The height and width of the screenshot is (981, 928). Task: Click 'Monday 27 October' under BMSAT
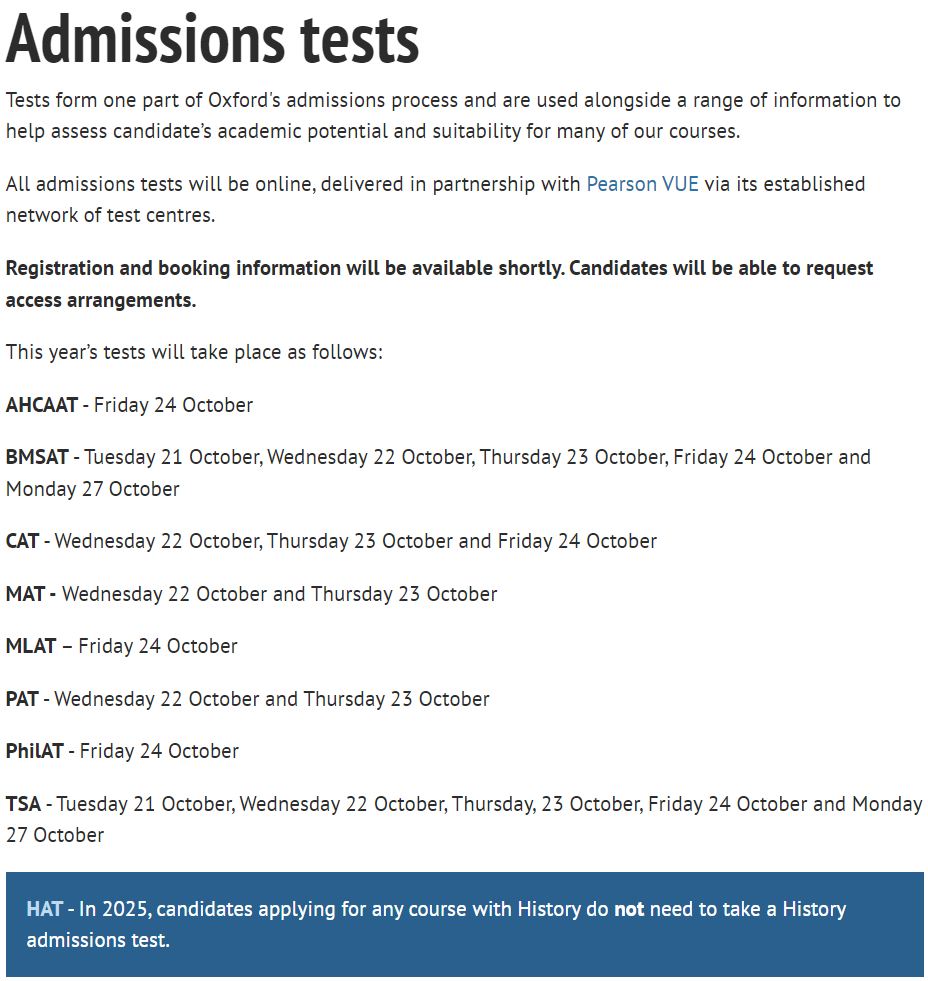[x=93, y=489]
